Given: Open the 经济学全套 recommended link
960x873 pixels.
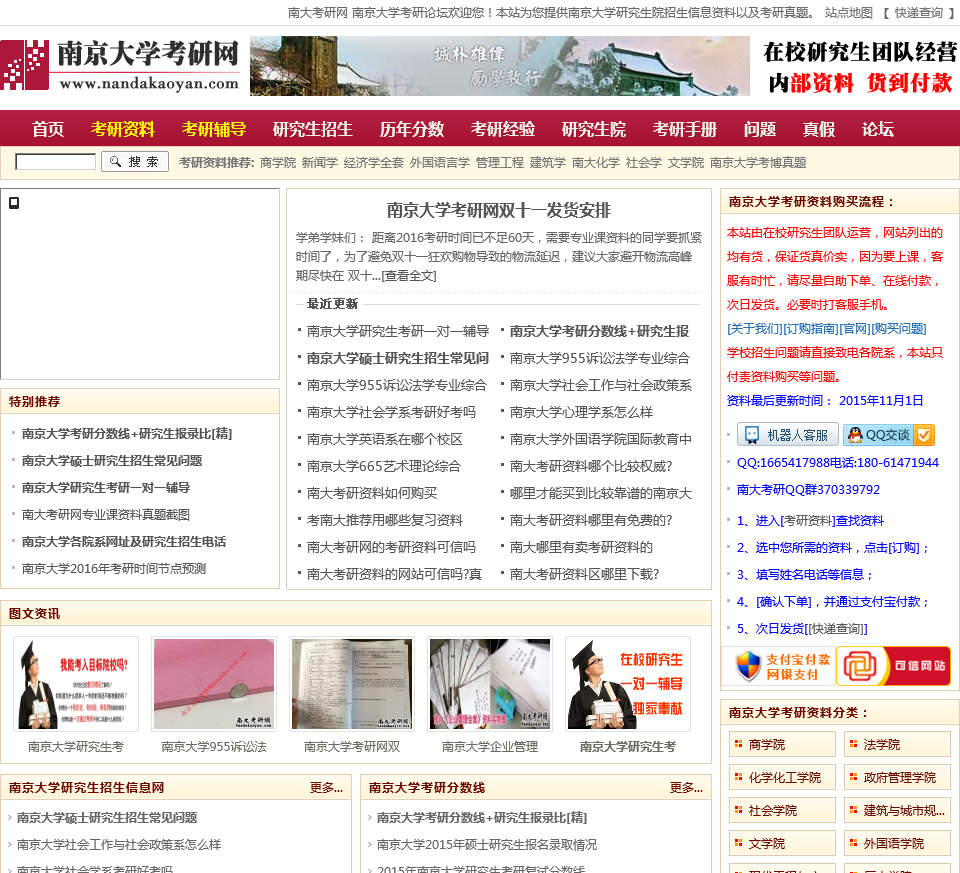Looking at the screenshot, I should pyautogui.click(x=373, y=163).
